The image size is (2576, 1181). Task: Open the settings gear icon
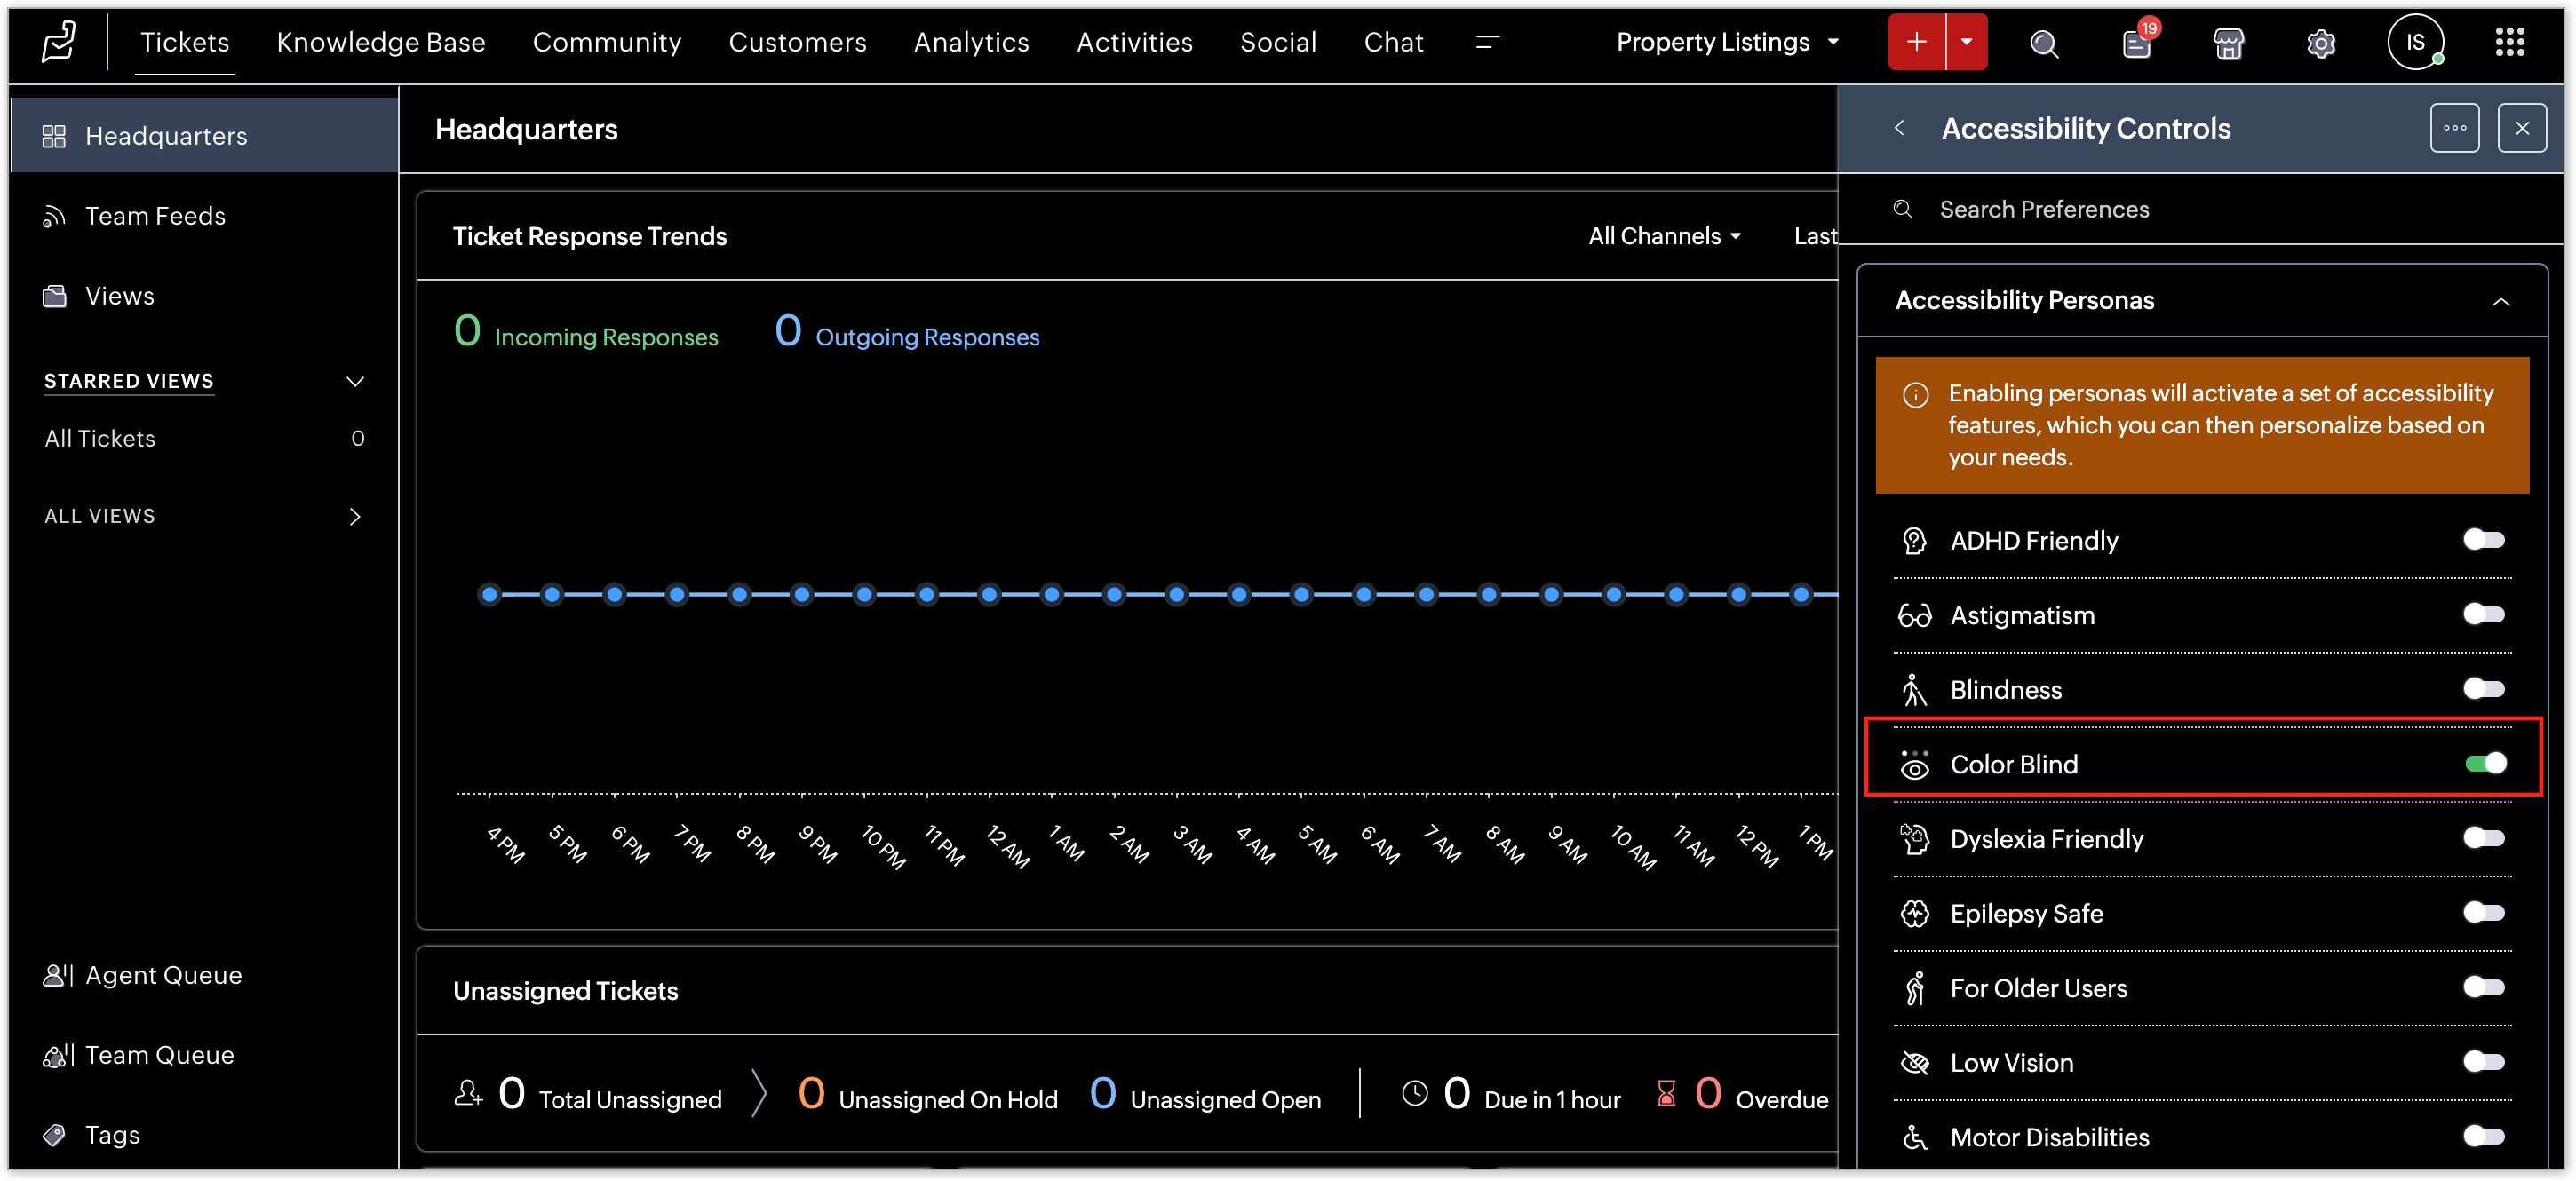(2320, 43)
